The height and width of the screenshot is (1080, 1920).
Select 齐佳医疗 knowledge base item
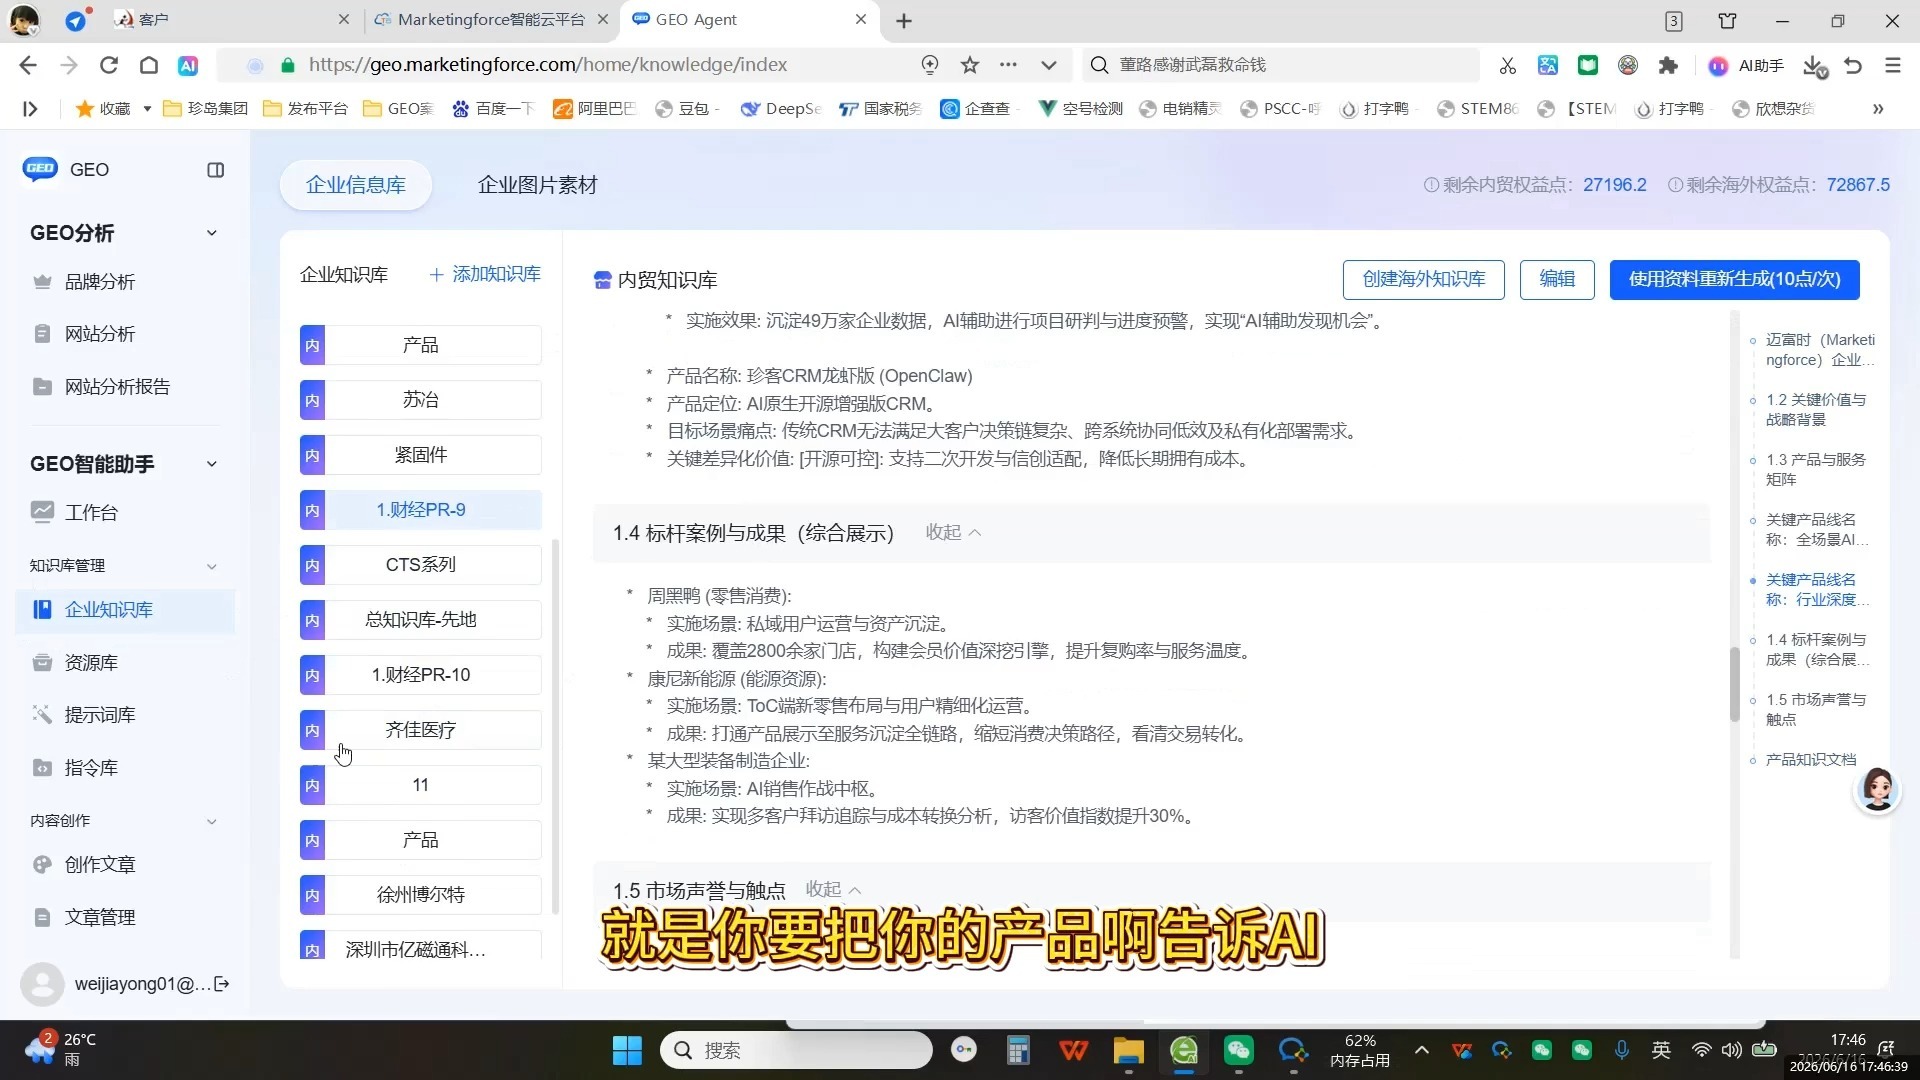pos(421,730)
